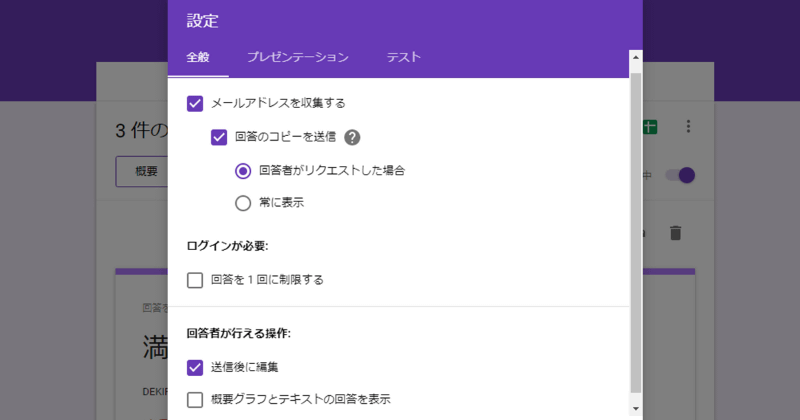Click scrollbar up arrow in settings dialog
The height and width of the screenshot is (420, 800).
pos(636,58)
